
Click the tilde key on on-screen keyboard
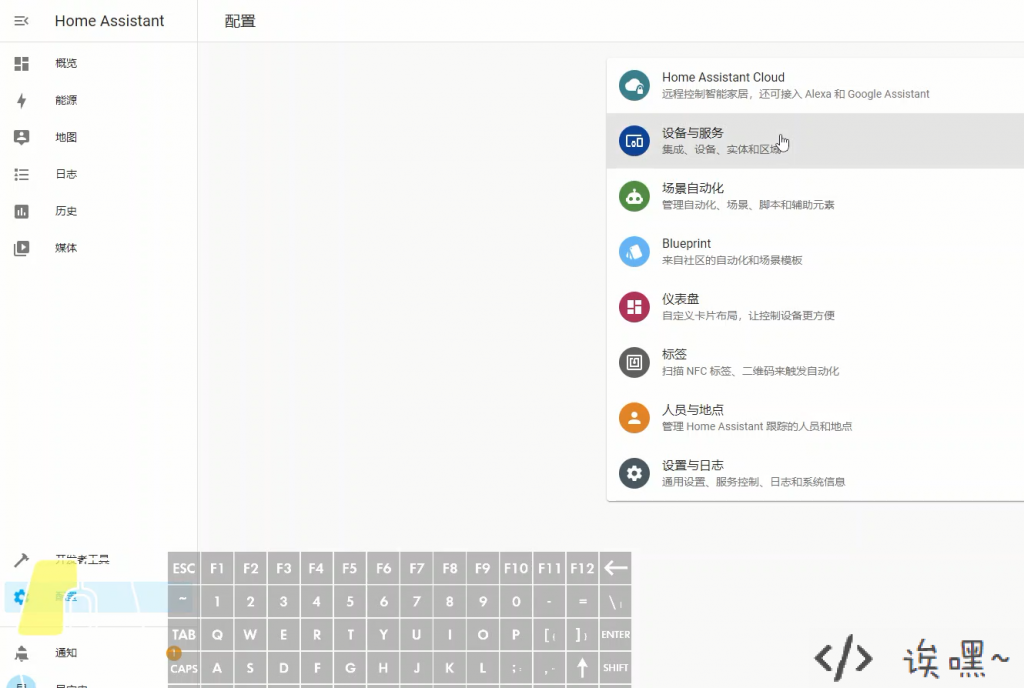184,601
